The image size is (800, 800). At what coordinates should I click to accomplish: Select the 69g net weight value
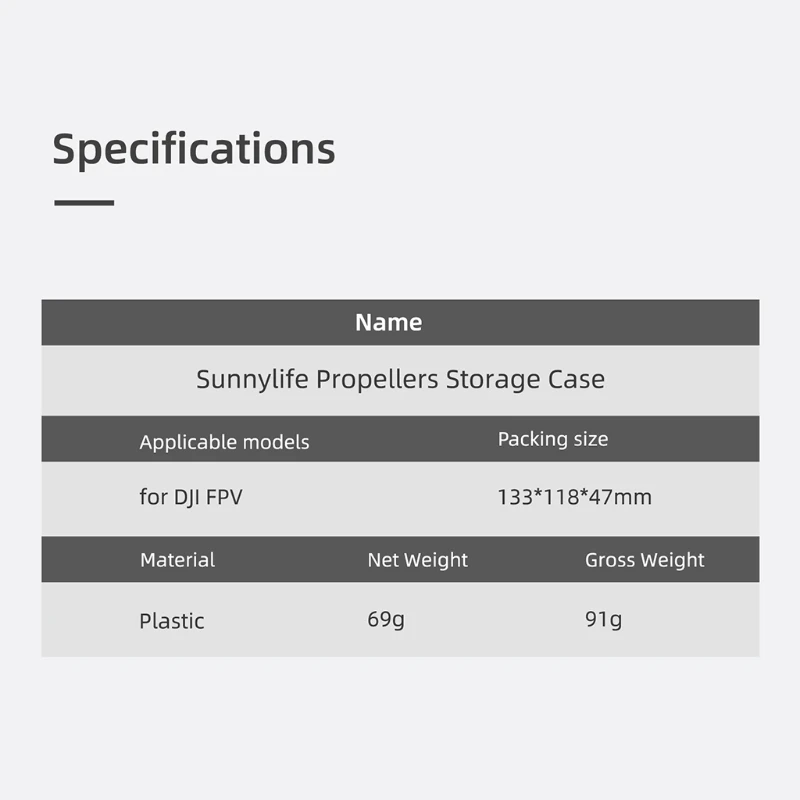[386, 620]
